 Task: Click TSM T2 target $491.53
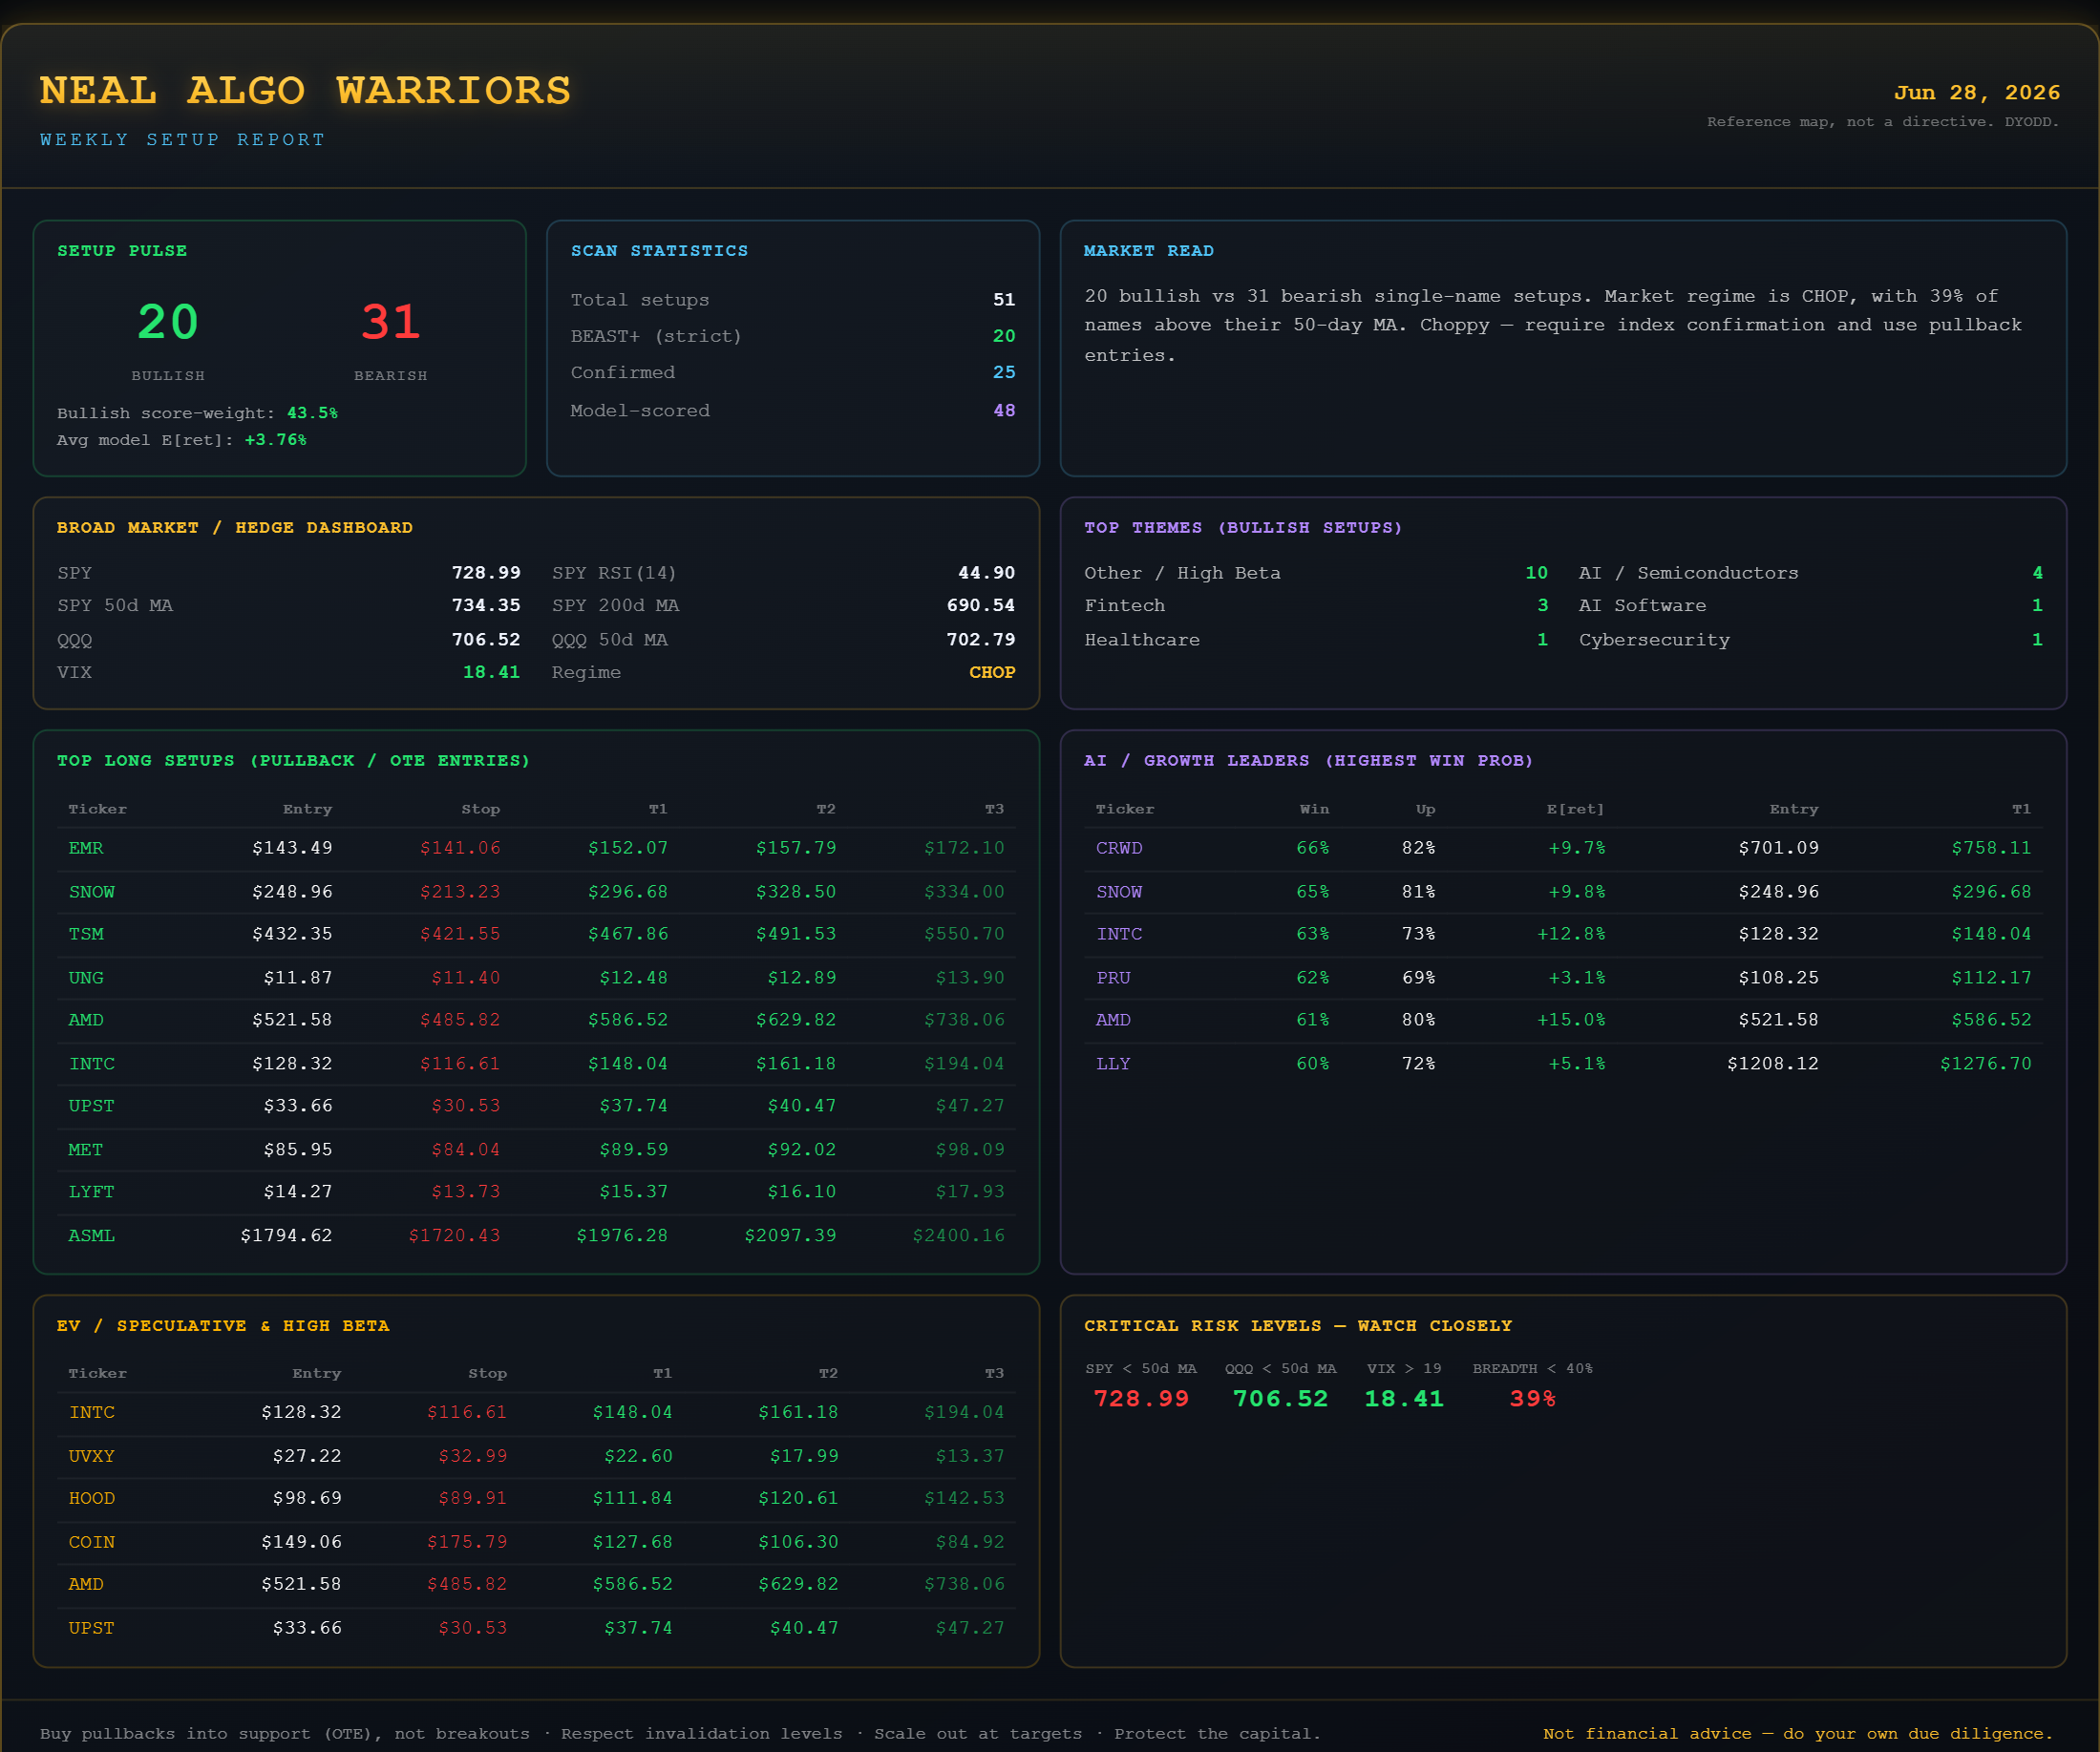796,934
